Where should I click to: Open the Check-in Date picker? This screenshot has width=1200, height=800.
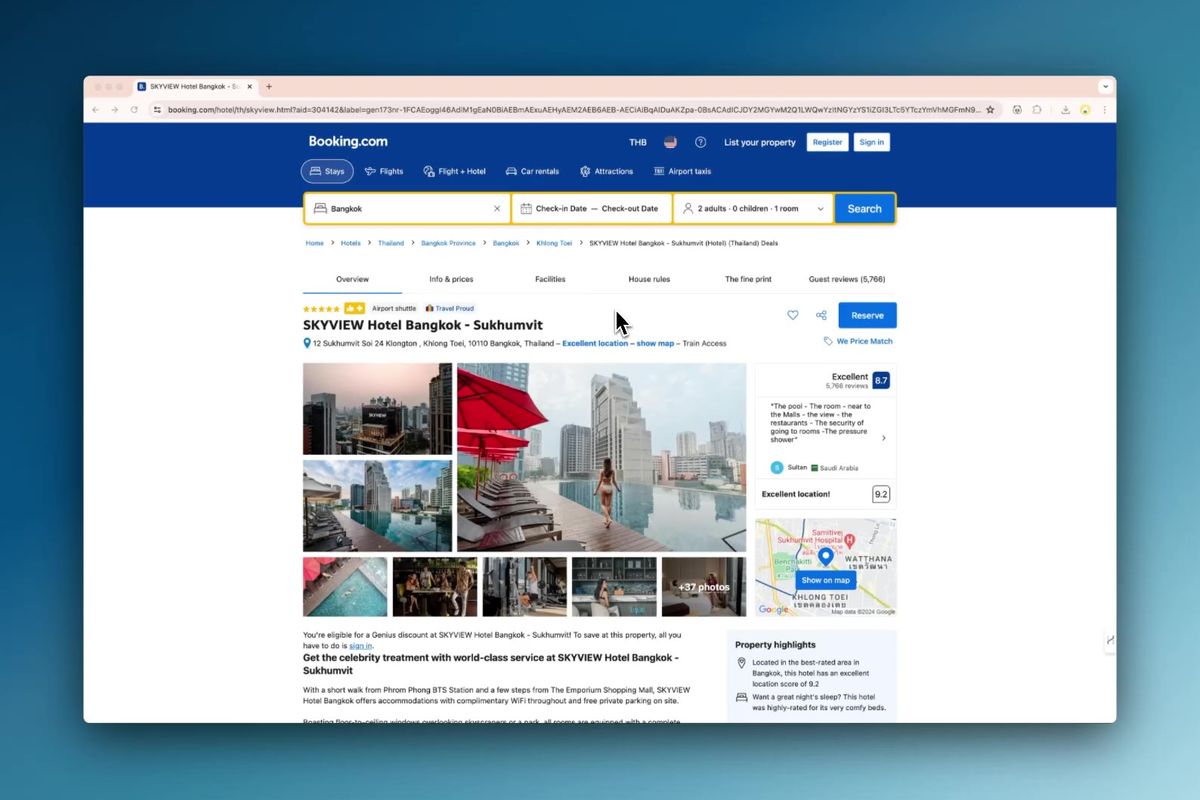[x=561, y=209]
